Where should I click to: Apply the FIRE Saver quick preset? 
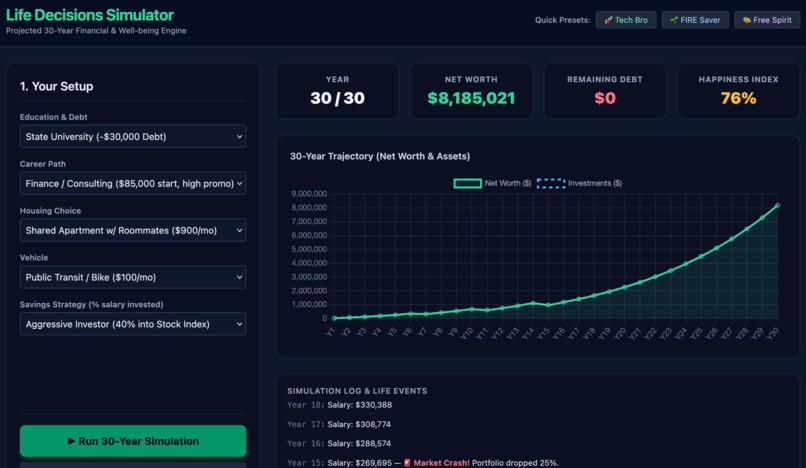[x=695, y=20]
